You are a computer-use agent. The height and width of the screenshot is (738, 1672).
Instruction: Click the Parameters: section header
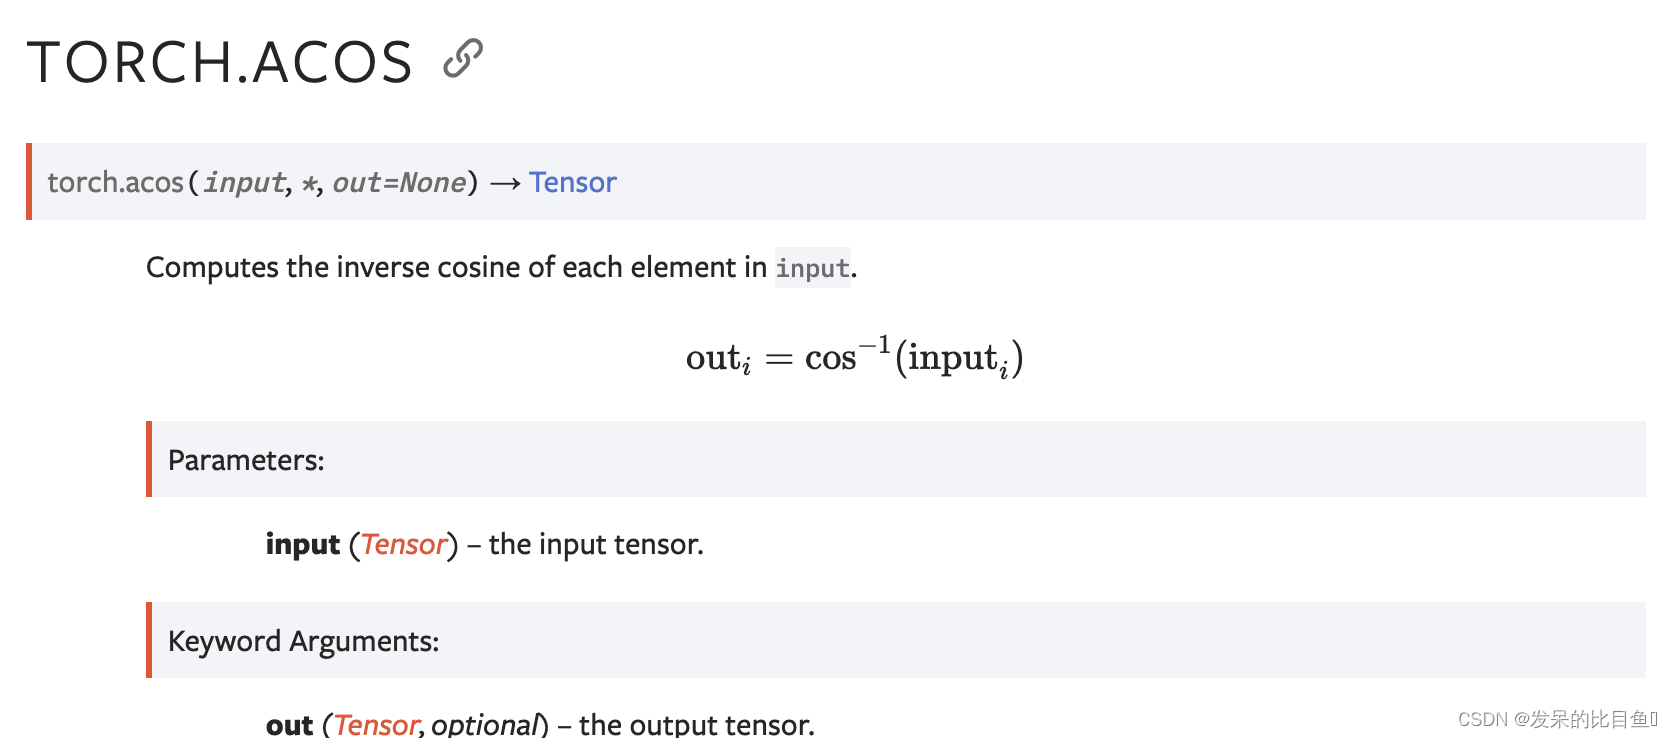246,460
